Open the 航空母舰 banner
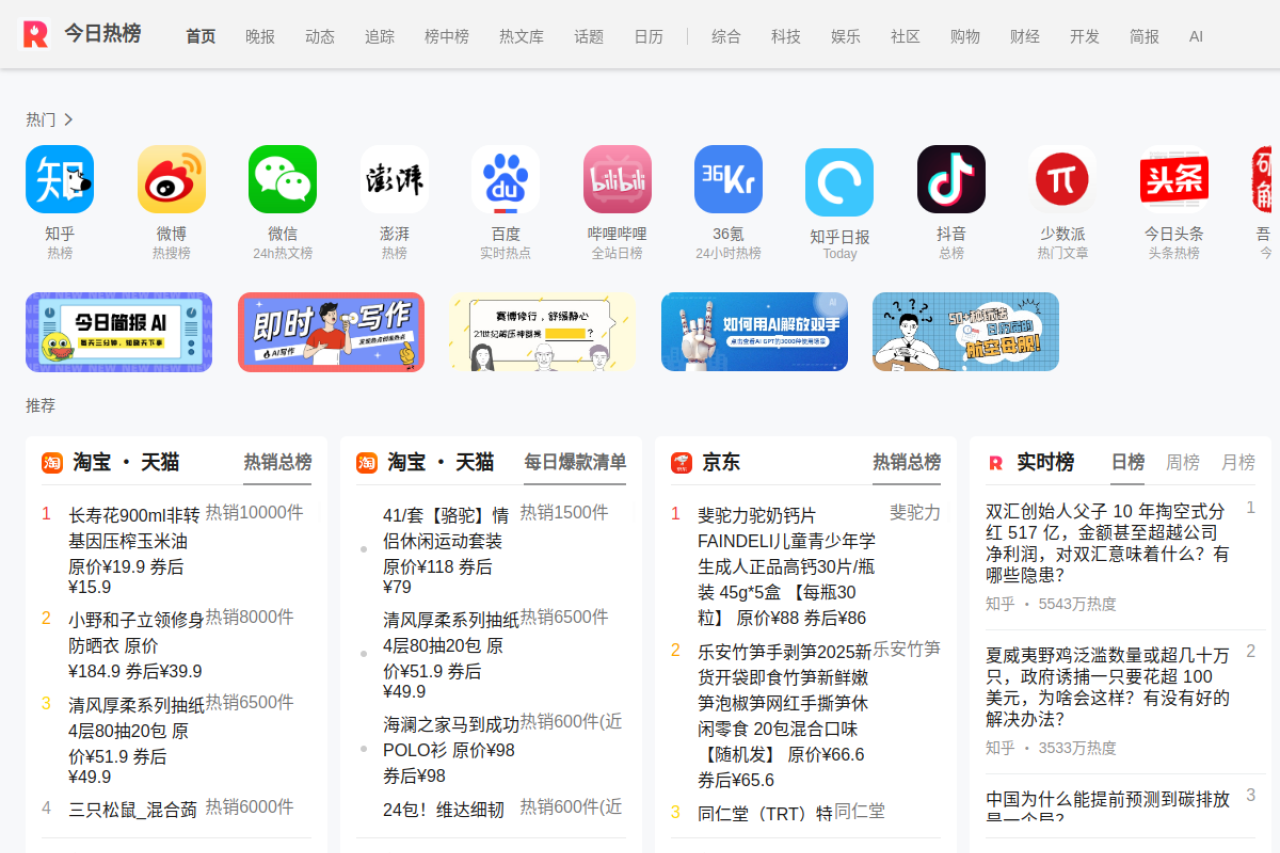Image resolution: width=1280 pixels, height=853 pixels. click(966, 332)
